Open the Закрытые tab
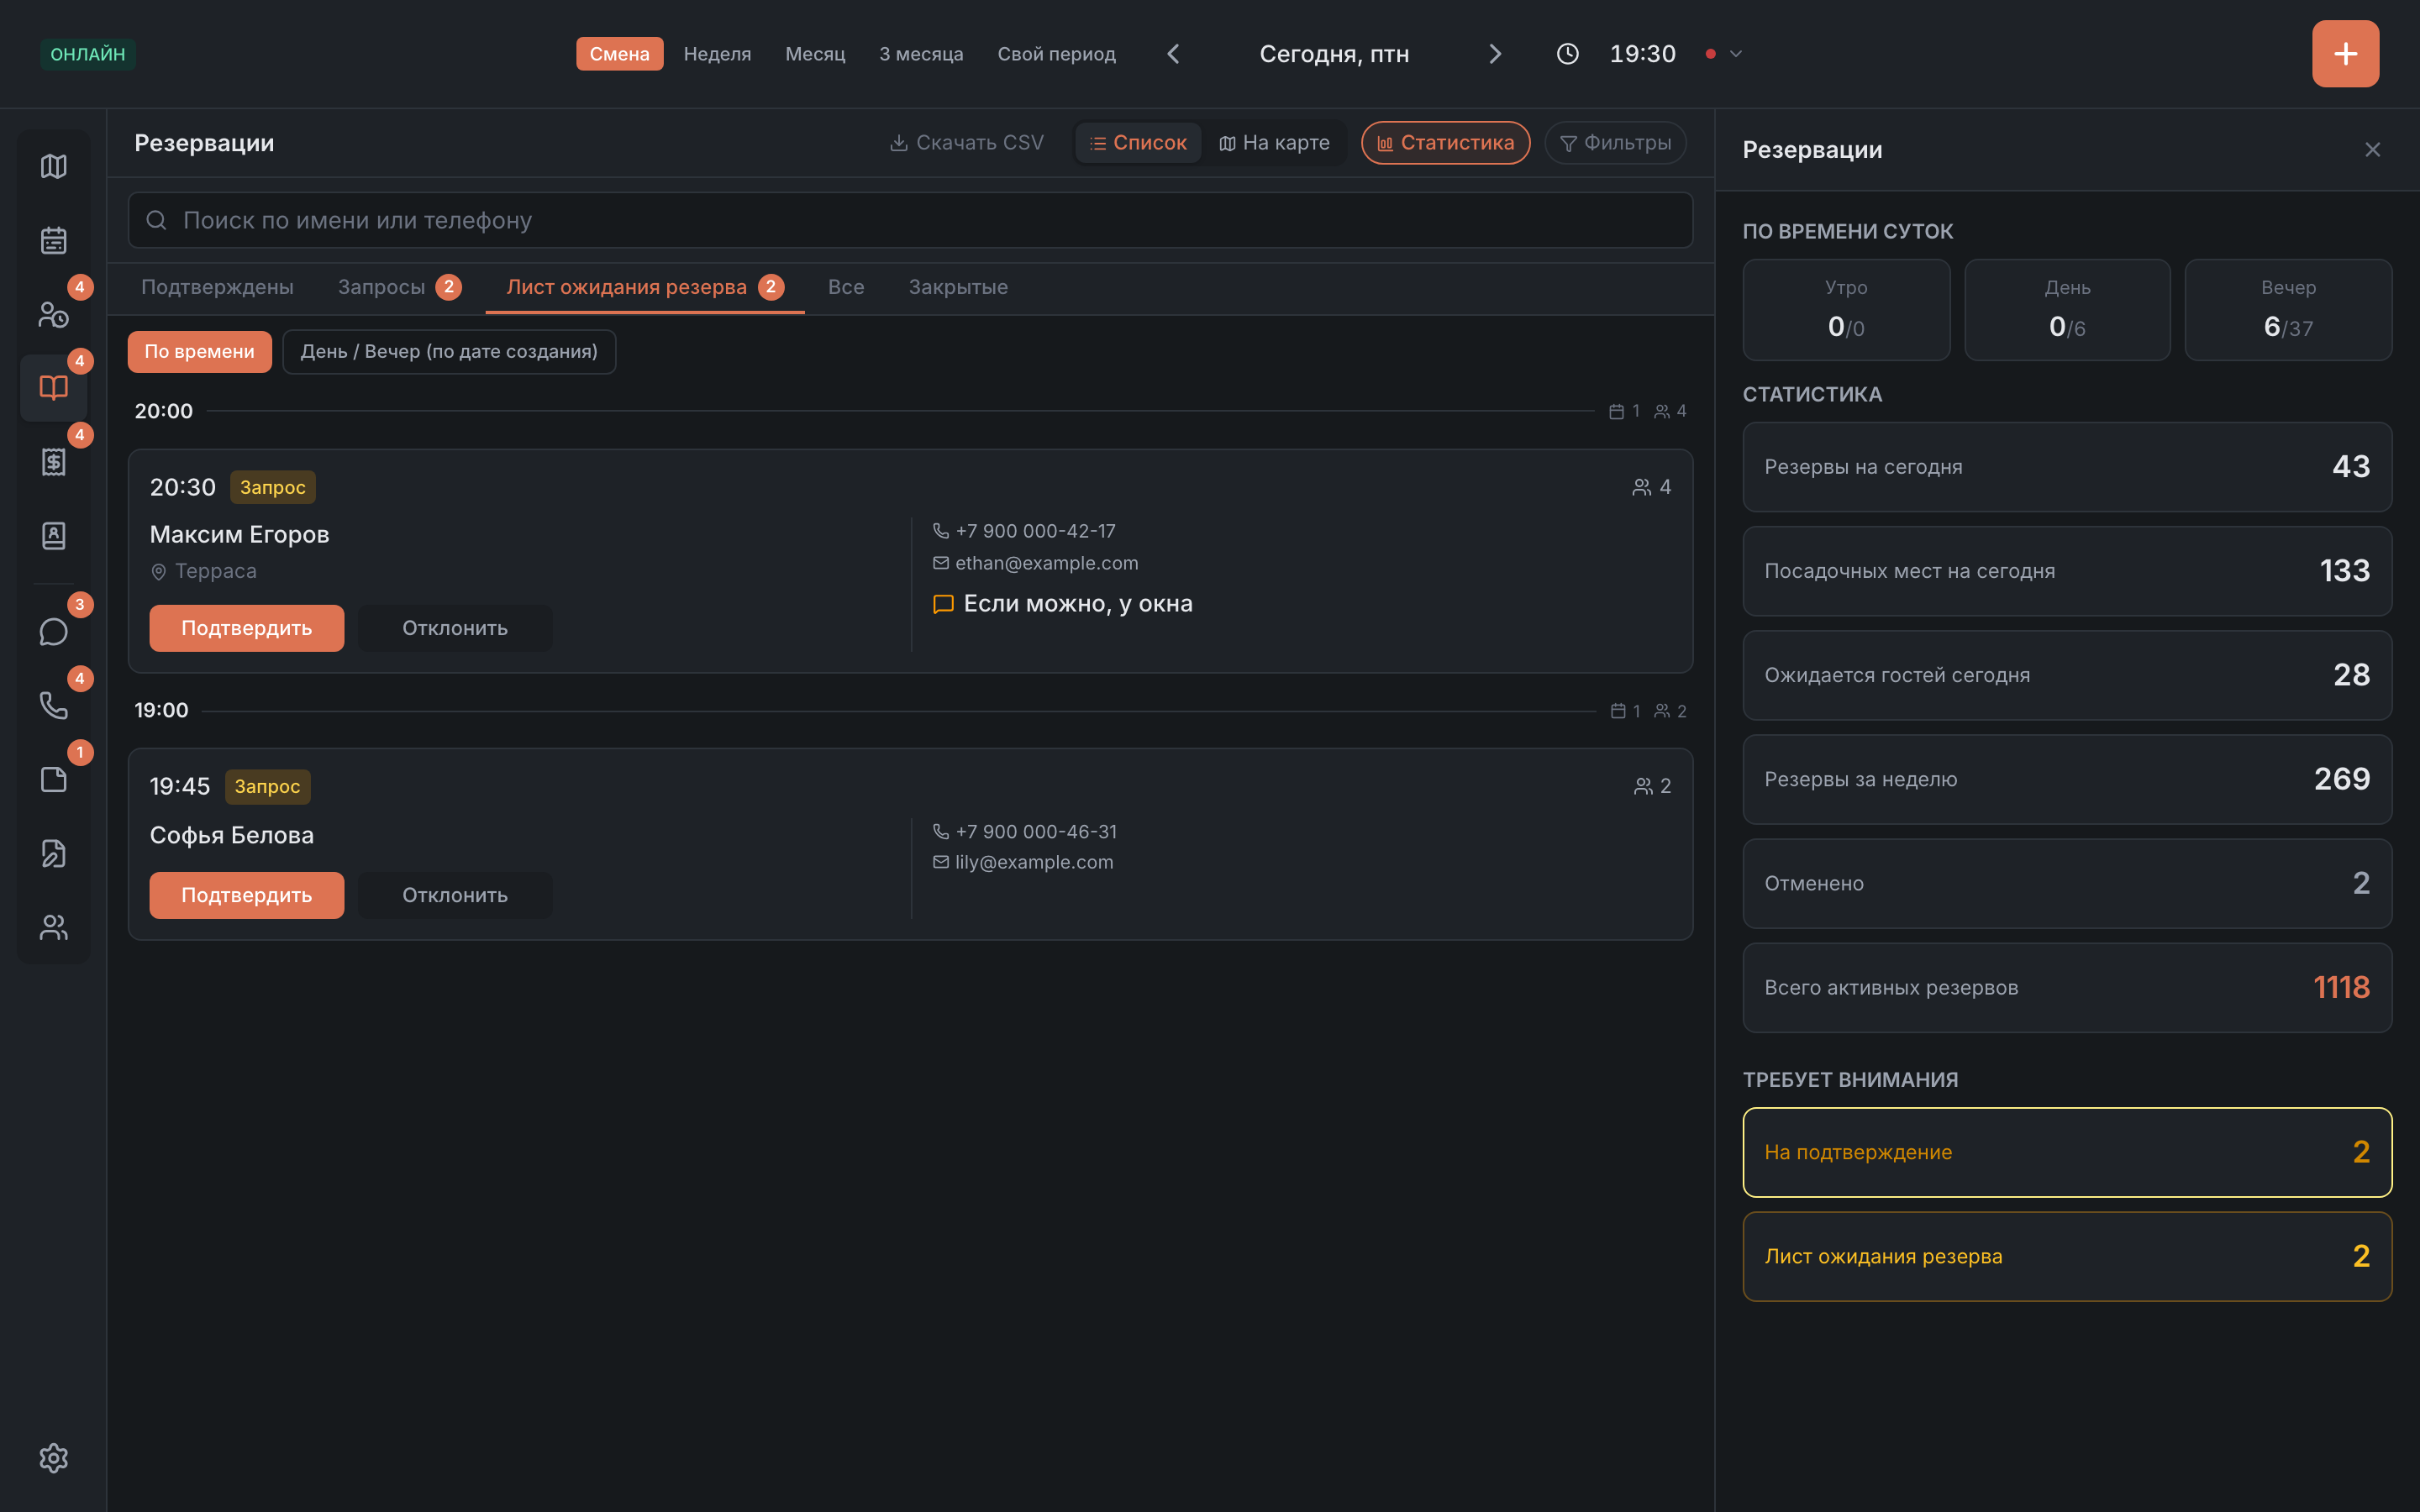The image size is (2420, 1512). pos(958,288)
